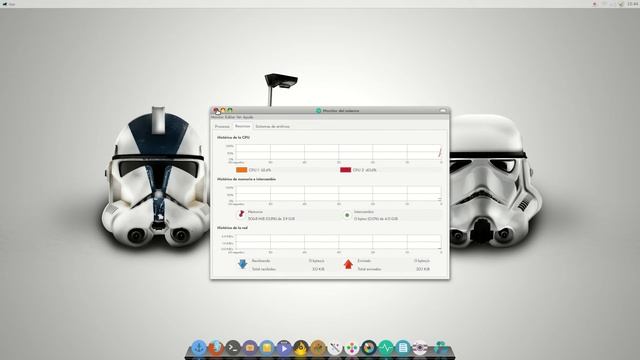This screenshot has width=640, height=360.
Task: Click the memory pie chart icon
Action: [241, 214]
